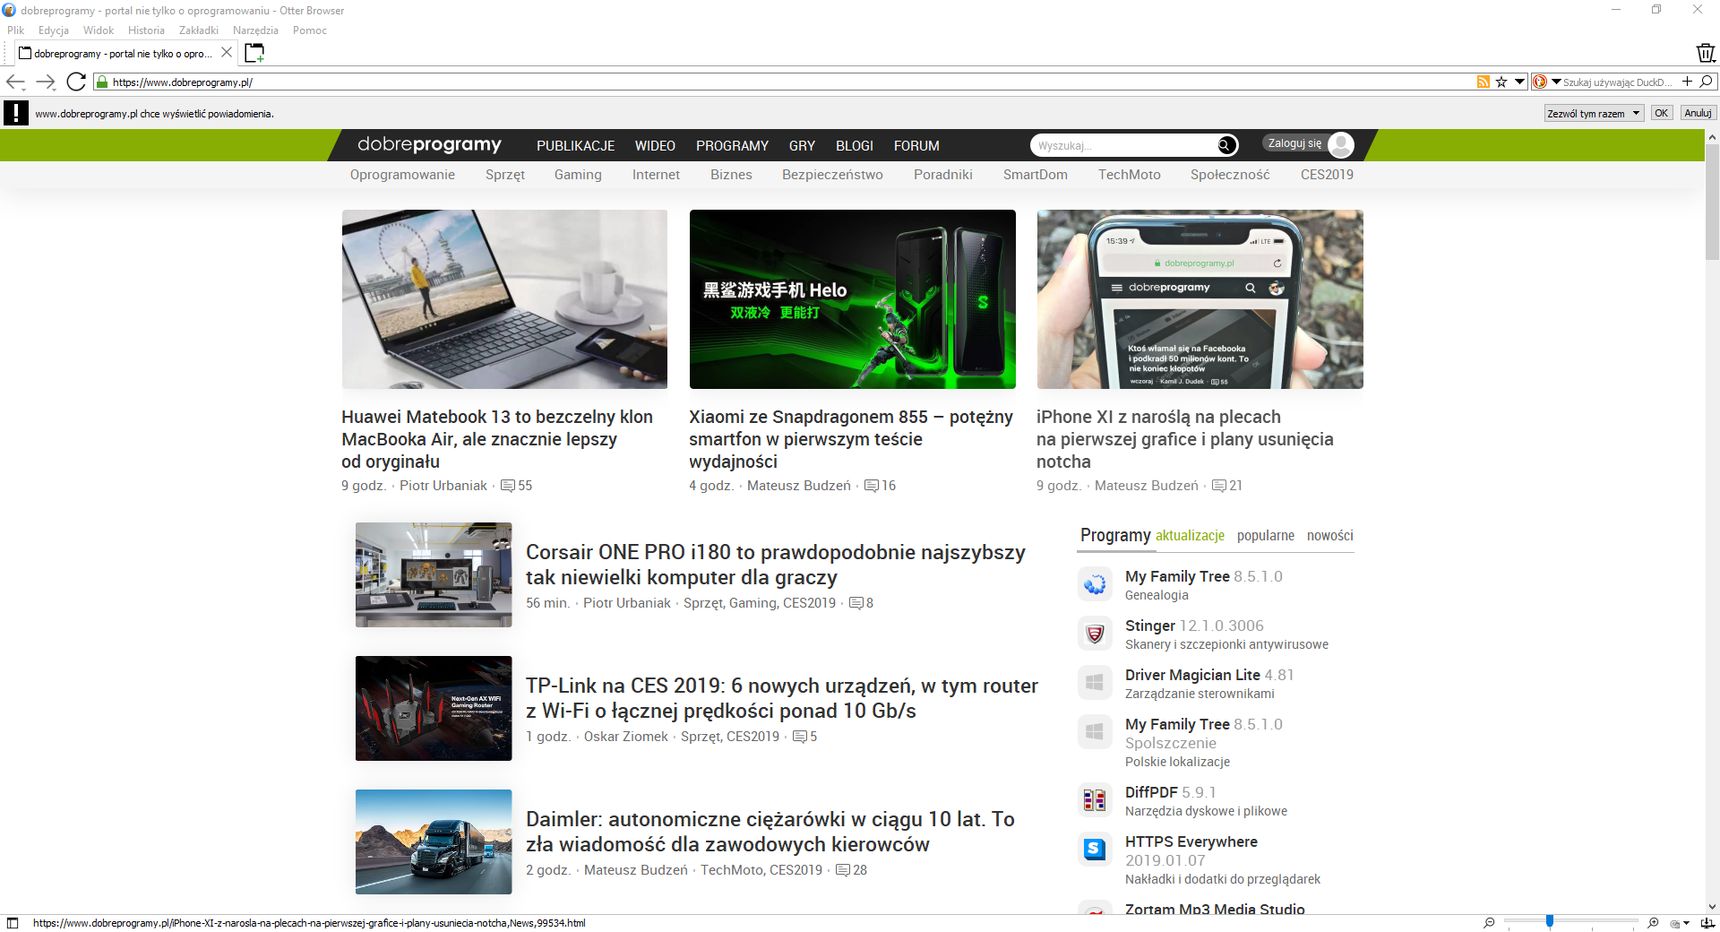1720x932 pixels.
Task: Switch Programy list to aktualizacje tab
Action: pos(1190,536)
